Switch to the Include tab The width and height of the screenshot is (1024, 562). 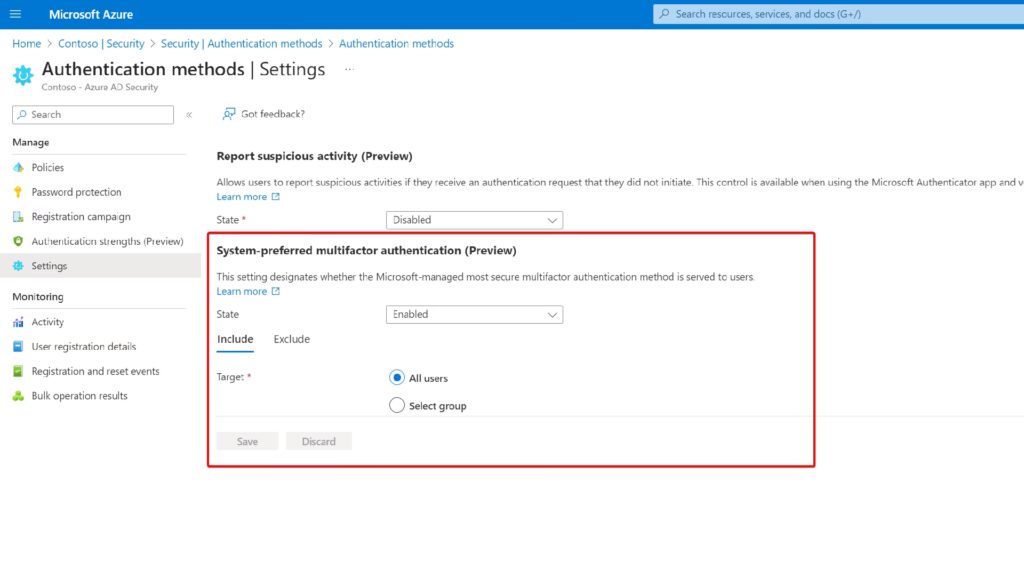(235, 339)
